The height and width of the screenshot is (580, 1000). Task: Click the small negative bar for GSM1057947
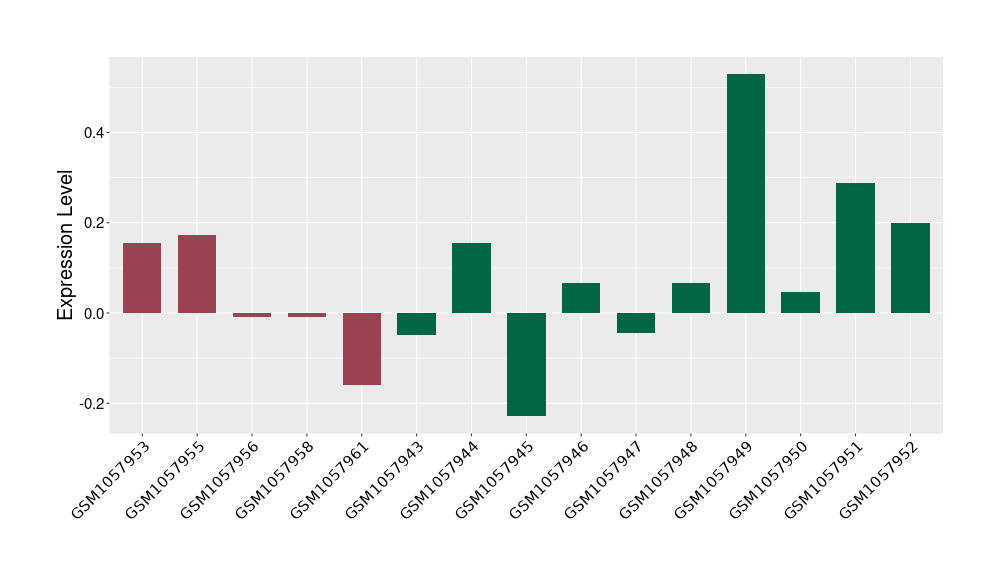pos(636,323)
